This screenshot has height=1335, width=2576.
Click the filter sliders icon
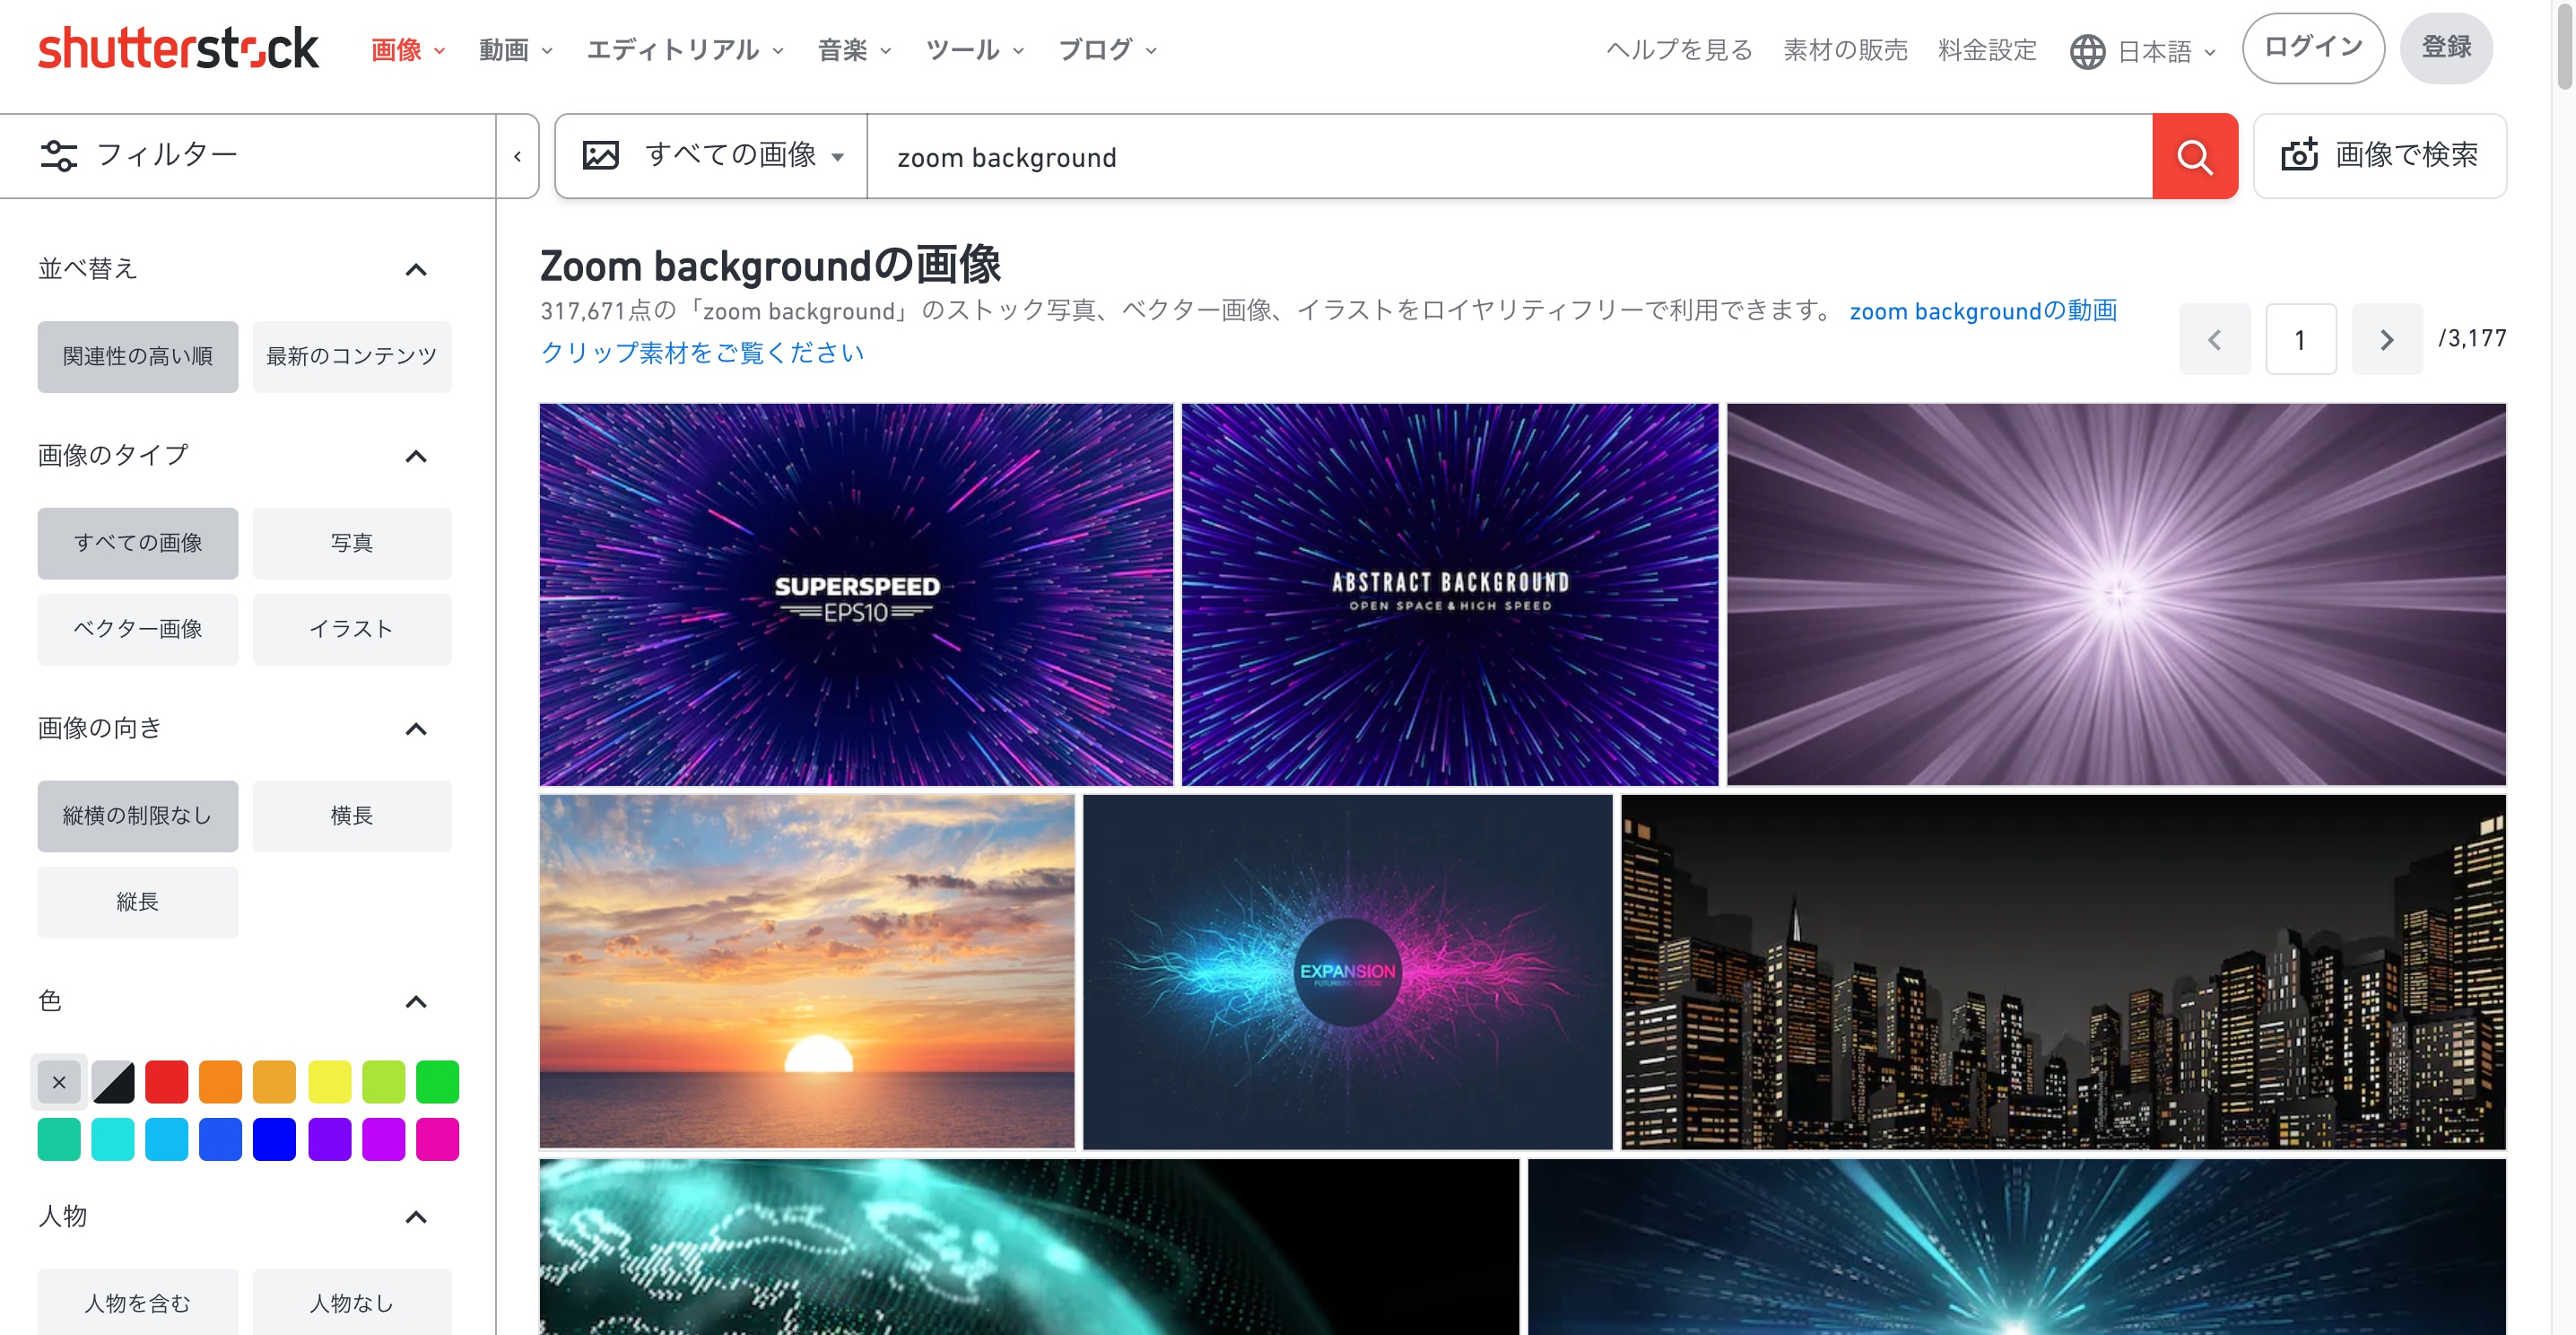click(58, 155)
